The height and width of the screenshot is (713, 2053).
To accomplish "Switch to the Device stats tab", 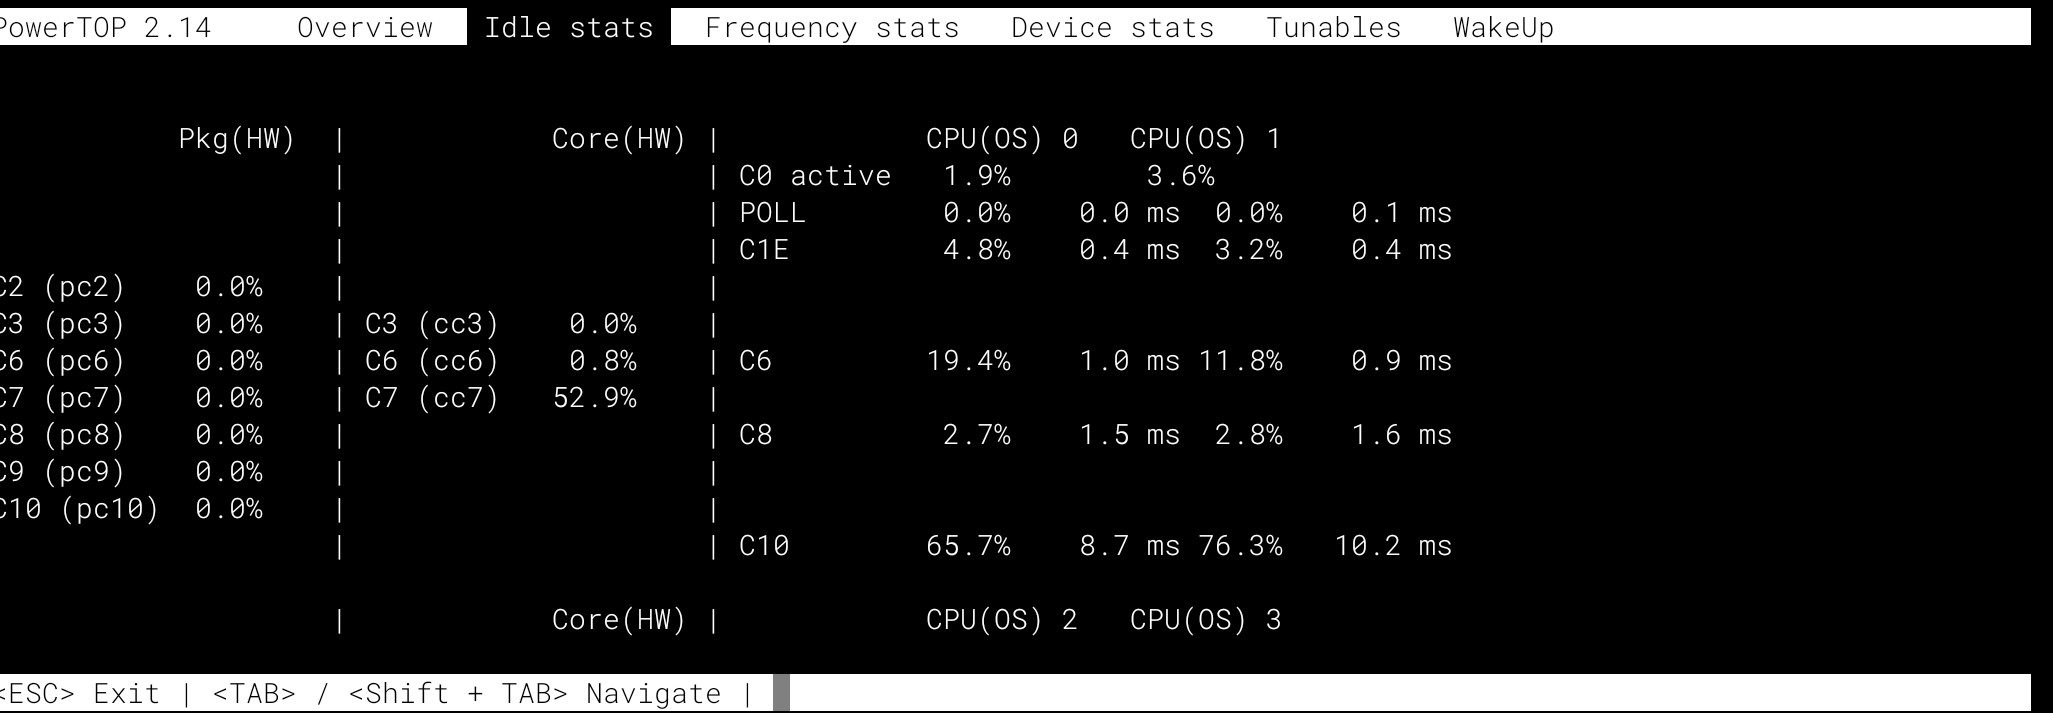I will (1110, 27).
